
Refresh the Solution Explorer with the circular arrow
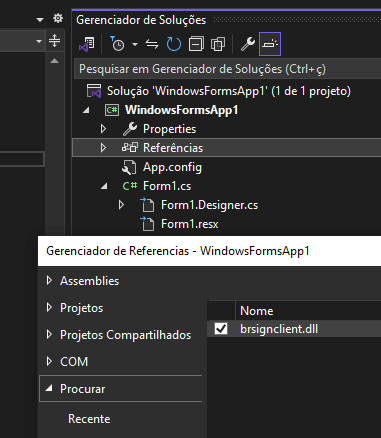point(174,44)
